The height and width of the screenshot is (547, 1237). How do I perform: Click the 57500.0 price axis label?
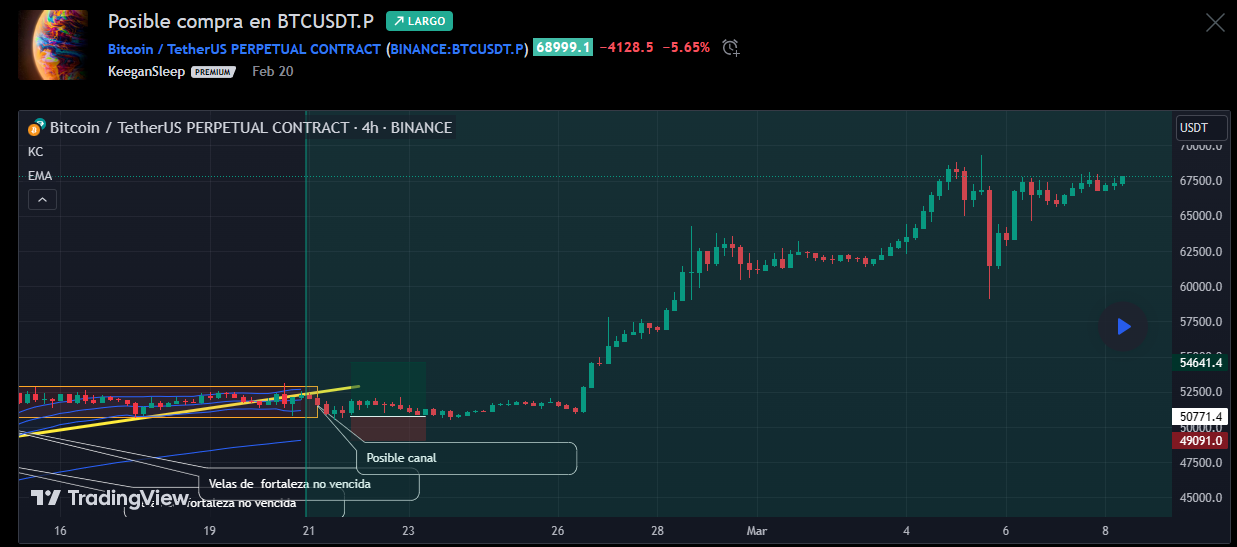point(1201,322)
